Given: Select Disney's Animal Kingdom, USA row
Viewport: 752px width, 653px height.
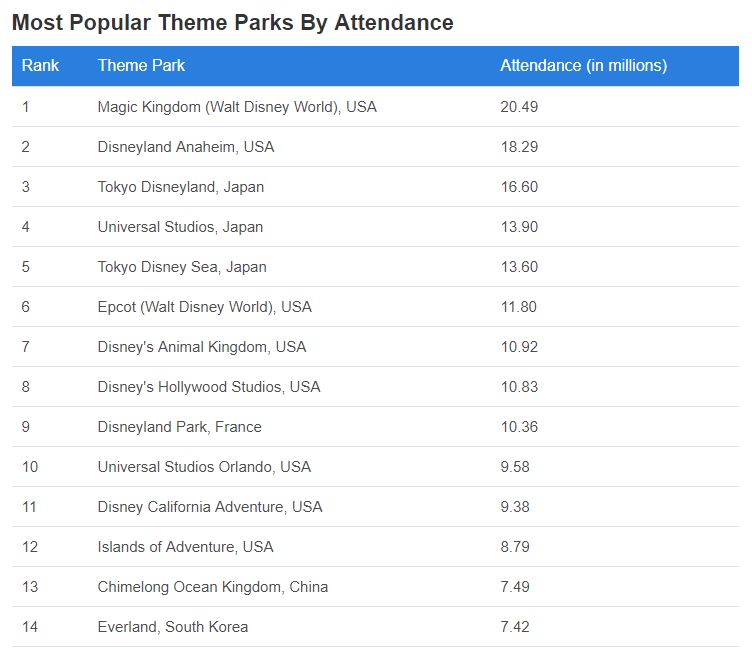Looking at the screenshot, I should pos(375,347).
